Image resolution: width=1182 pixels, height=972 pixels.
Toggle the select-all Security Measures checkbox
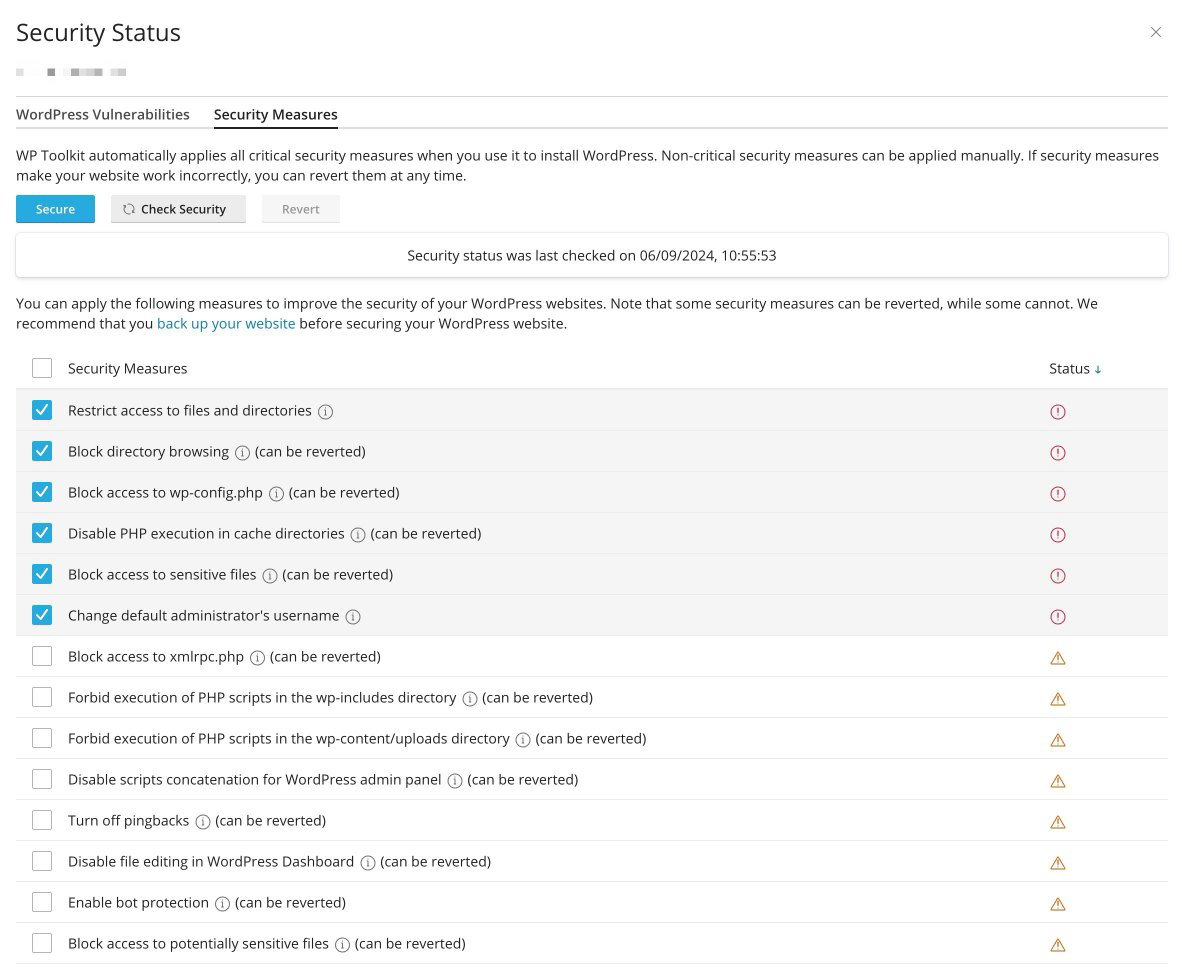(x=42, y=368)
